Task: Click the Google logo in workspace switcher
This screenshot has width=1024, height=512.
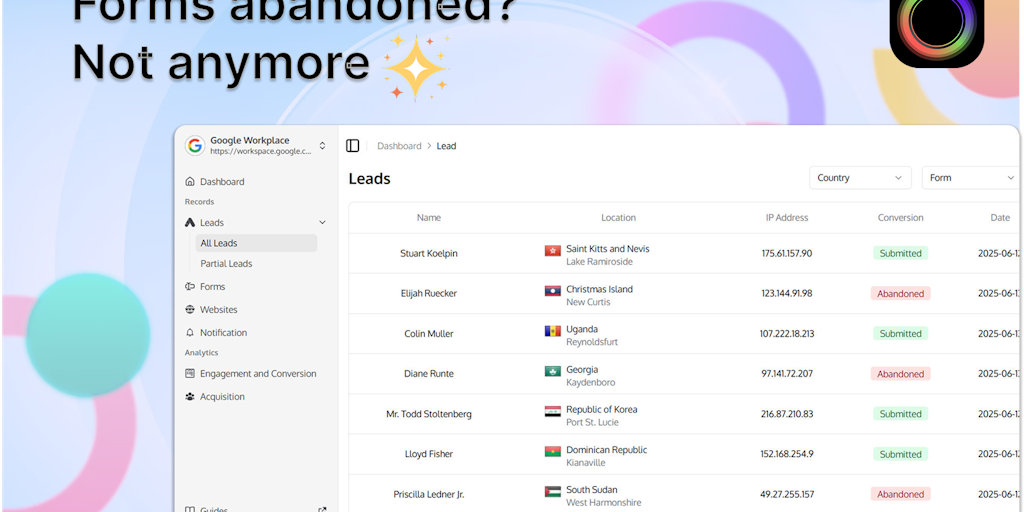Action: 195,146
